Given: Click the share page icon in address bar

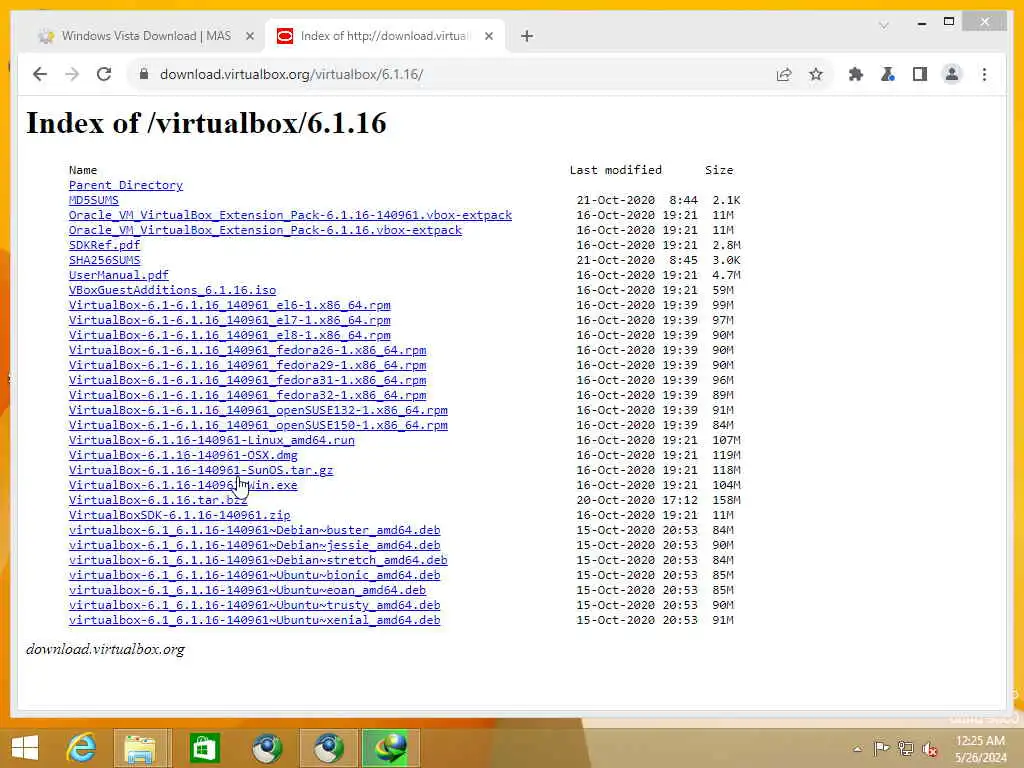Looking at the screenshot, I should tap(784, 74).
